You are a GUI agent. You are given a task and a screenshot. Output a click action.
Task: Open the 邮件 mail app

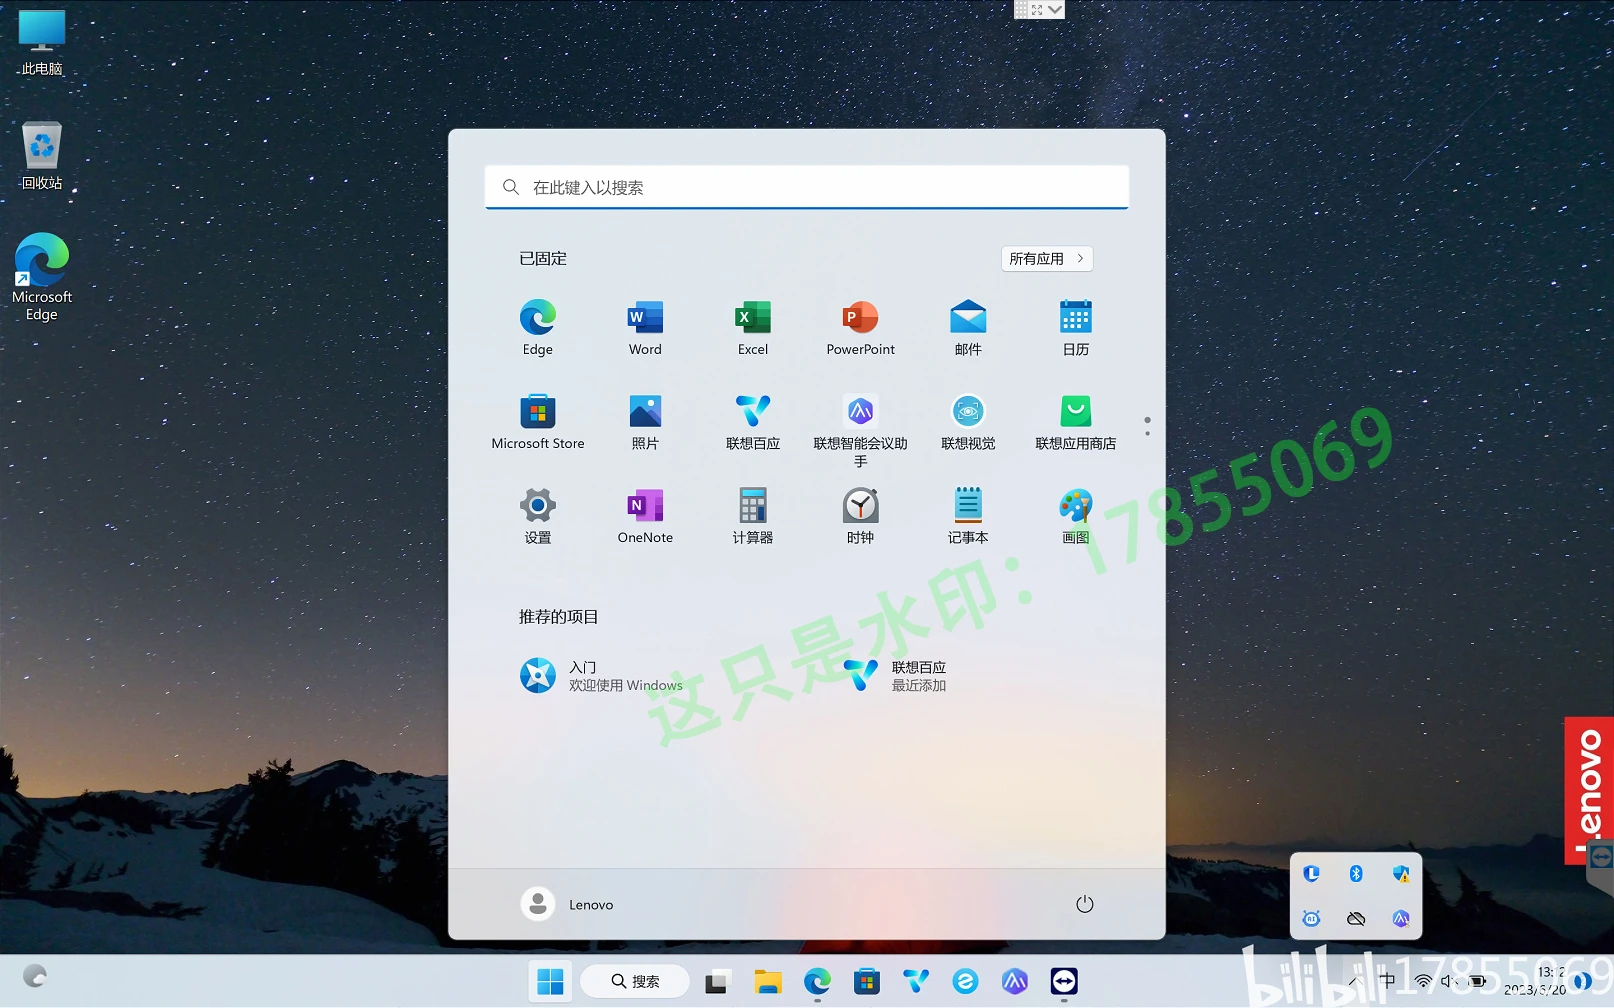tap(968, 328)
